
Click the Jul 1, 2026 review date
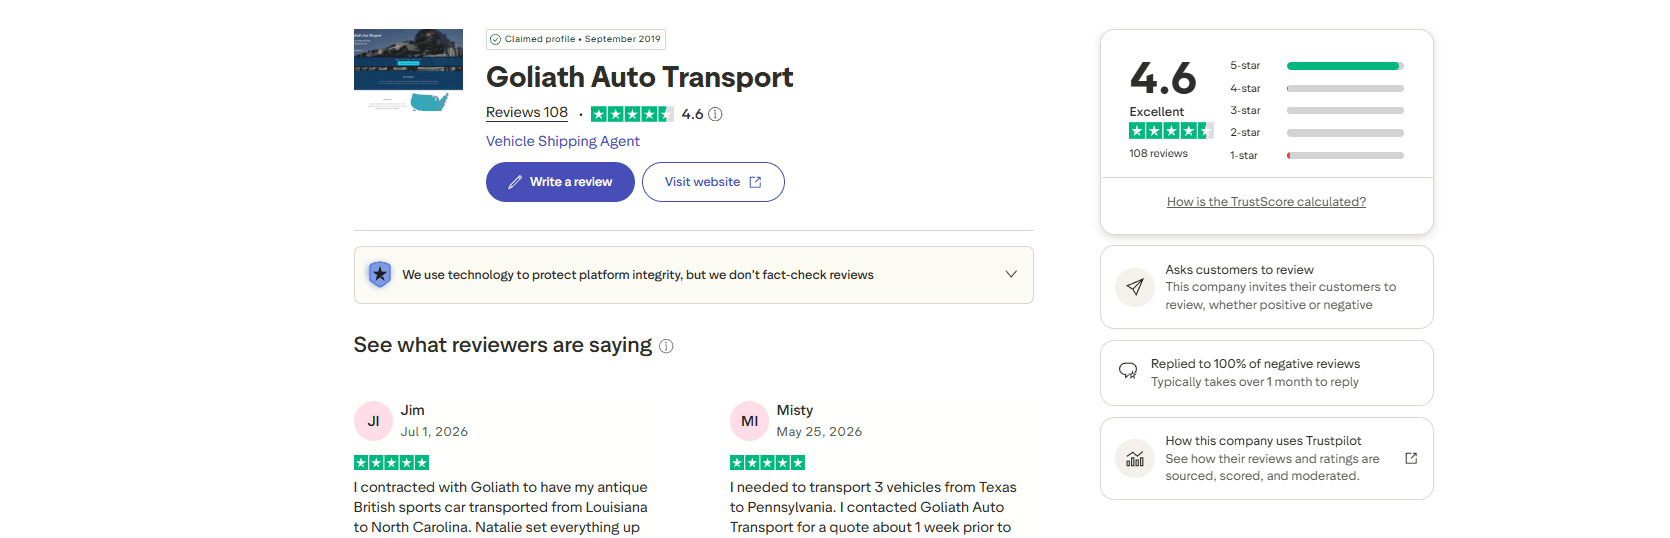tap(434, 432)
